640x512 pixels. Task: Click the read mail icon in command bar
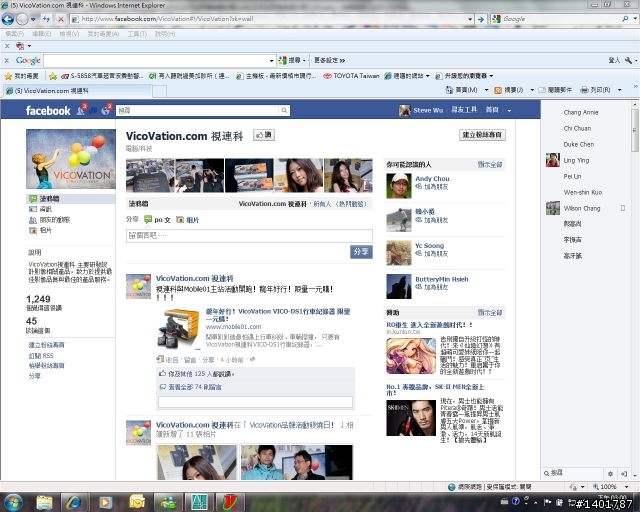tap(542, 90)
